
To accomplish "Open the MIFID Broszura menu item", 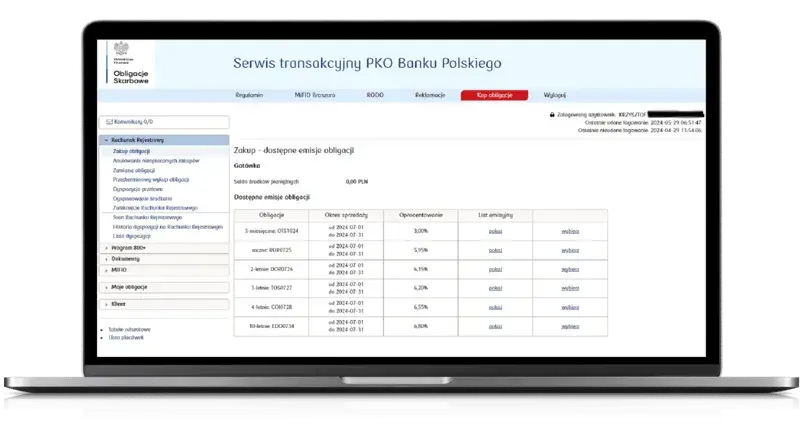I will [x=315, y=95].
